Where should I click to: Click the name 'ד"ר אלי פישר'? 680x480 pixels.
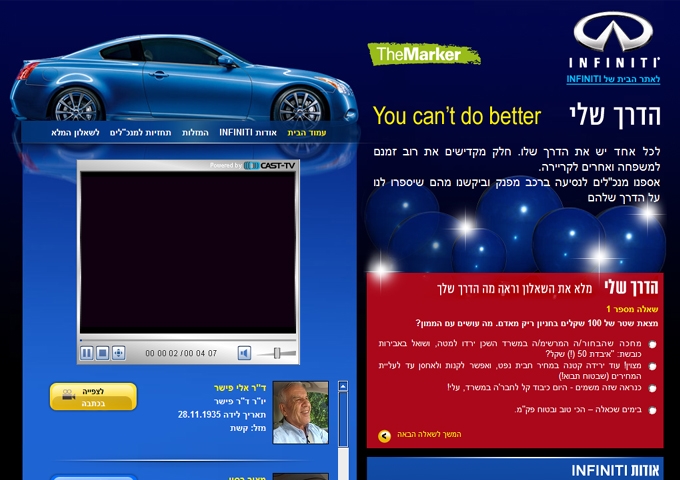[x=240, y=388]
